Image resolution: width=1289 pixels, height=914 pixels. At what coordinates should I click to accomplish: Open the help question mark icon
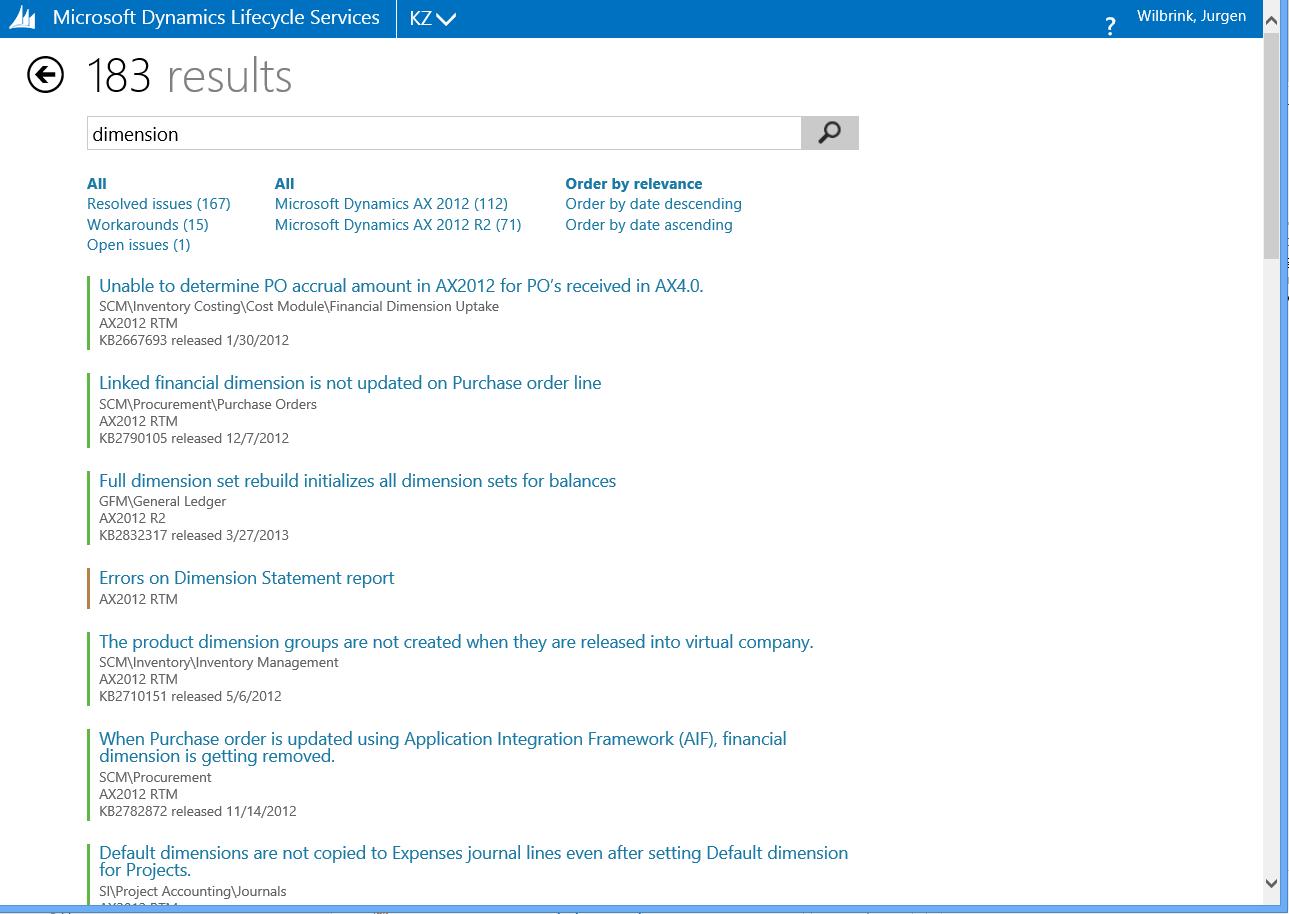(x=1110, y=26)
